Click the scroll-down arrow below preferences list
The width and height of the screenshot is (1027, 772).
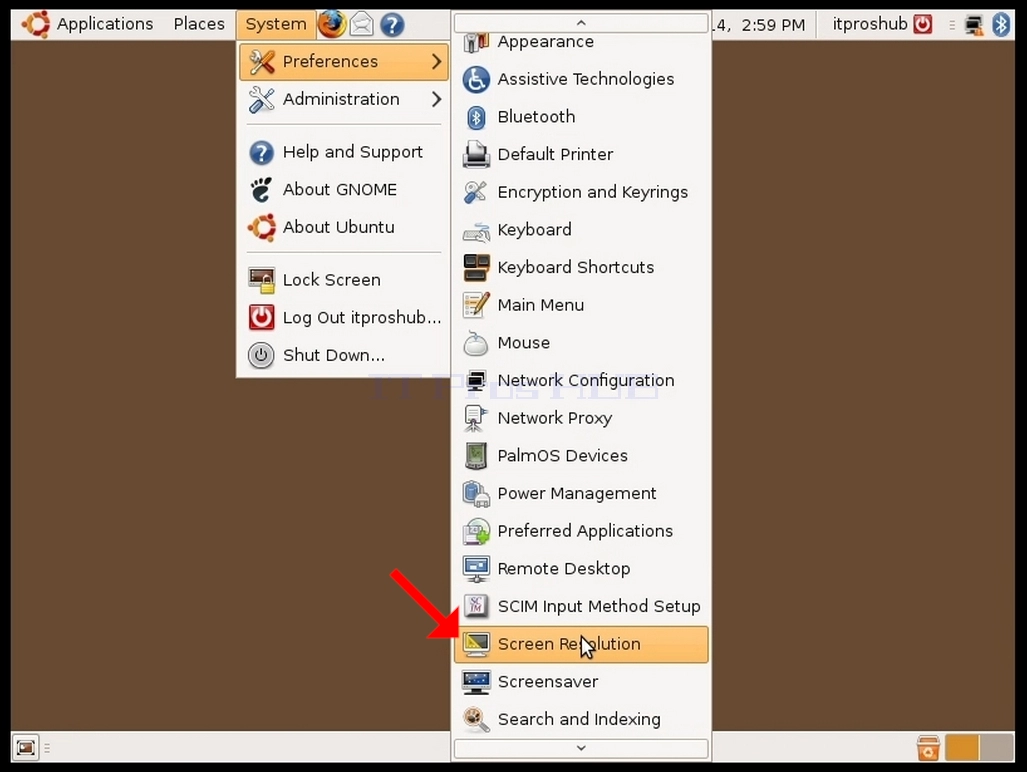[x=581, y=748]
